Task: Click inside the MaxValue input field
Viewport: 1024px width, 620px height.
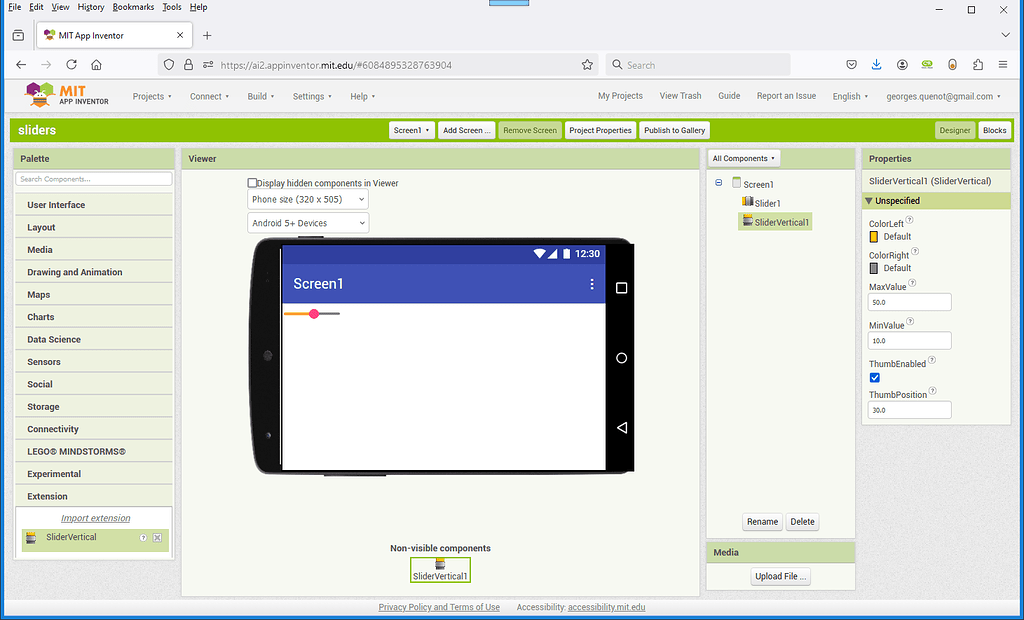Action: (x=909, y=301)
